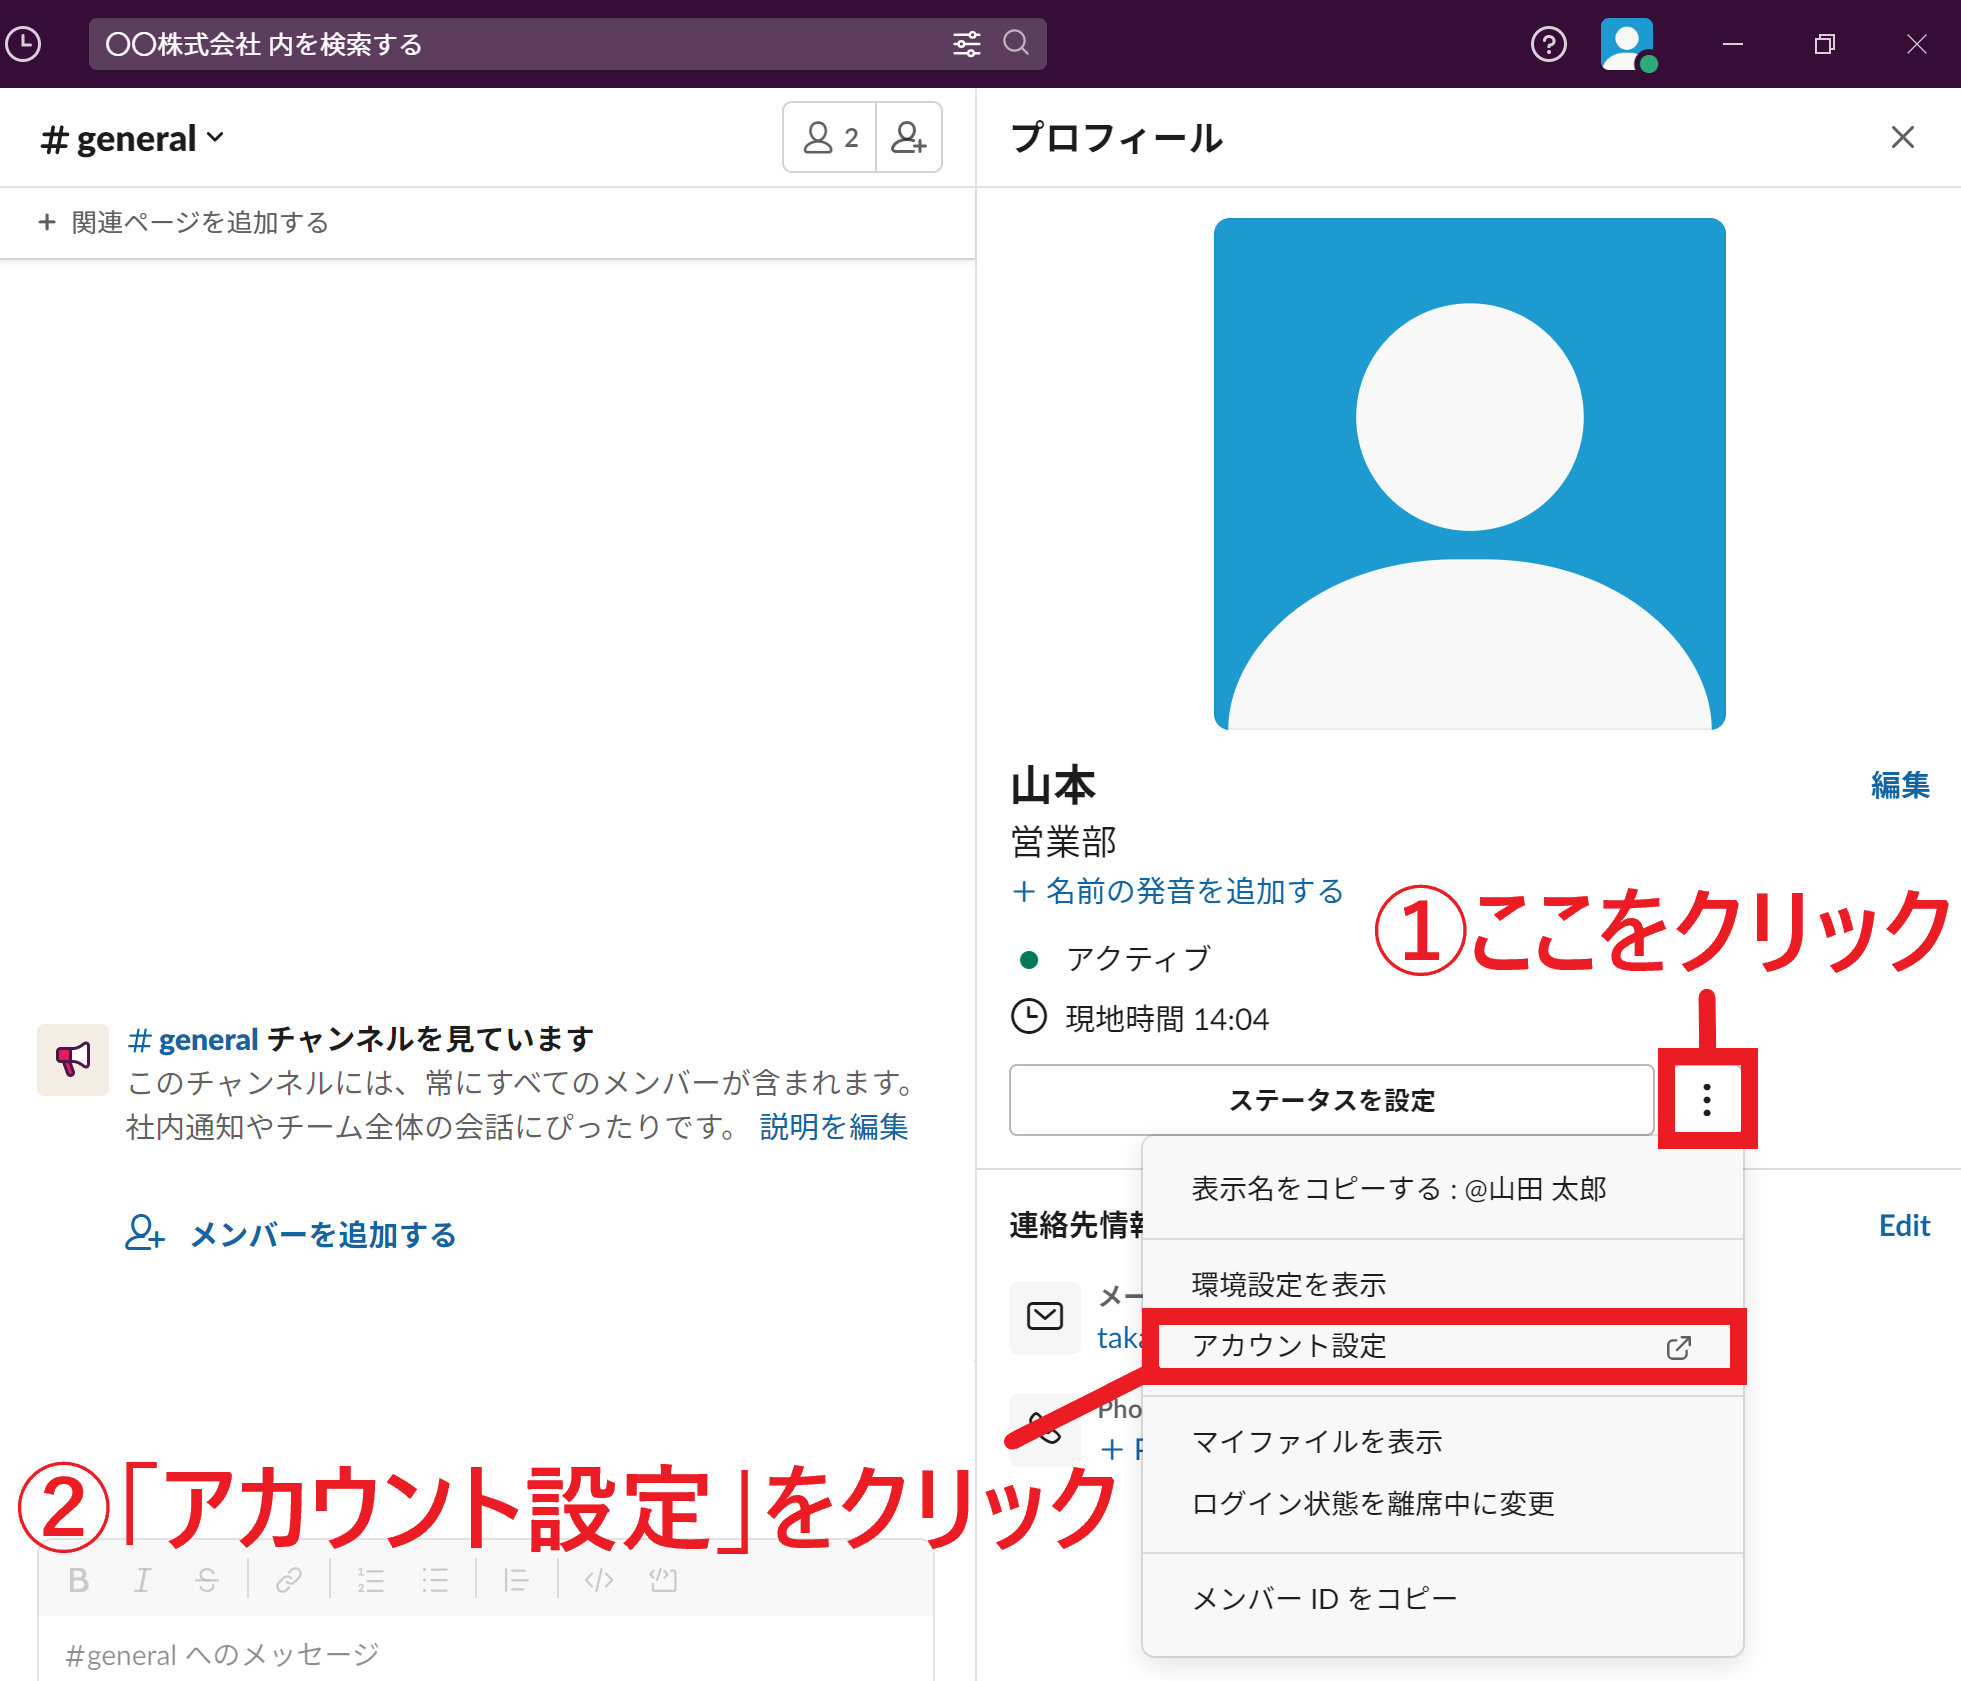Expand the #general channel name dropdown
Screen dimensions: 1961x1681
pos(217,138)
